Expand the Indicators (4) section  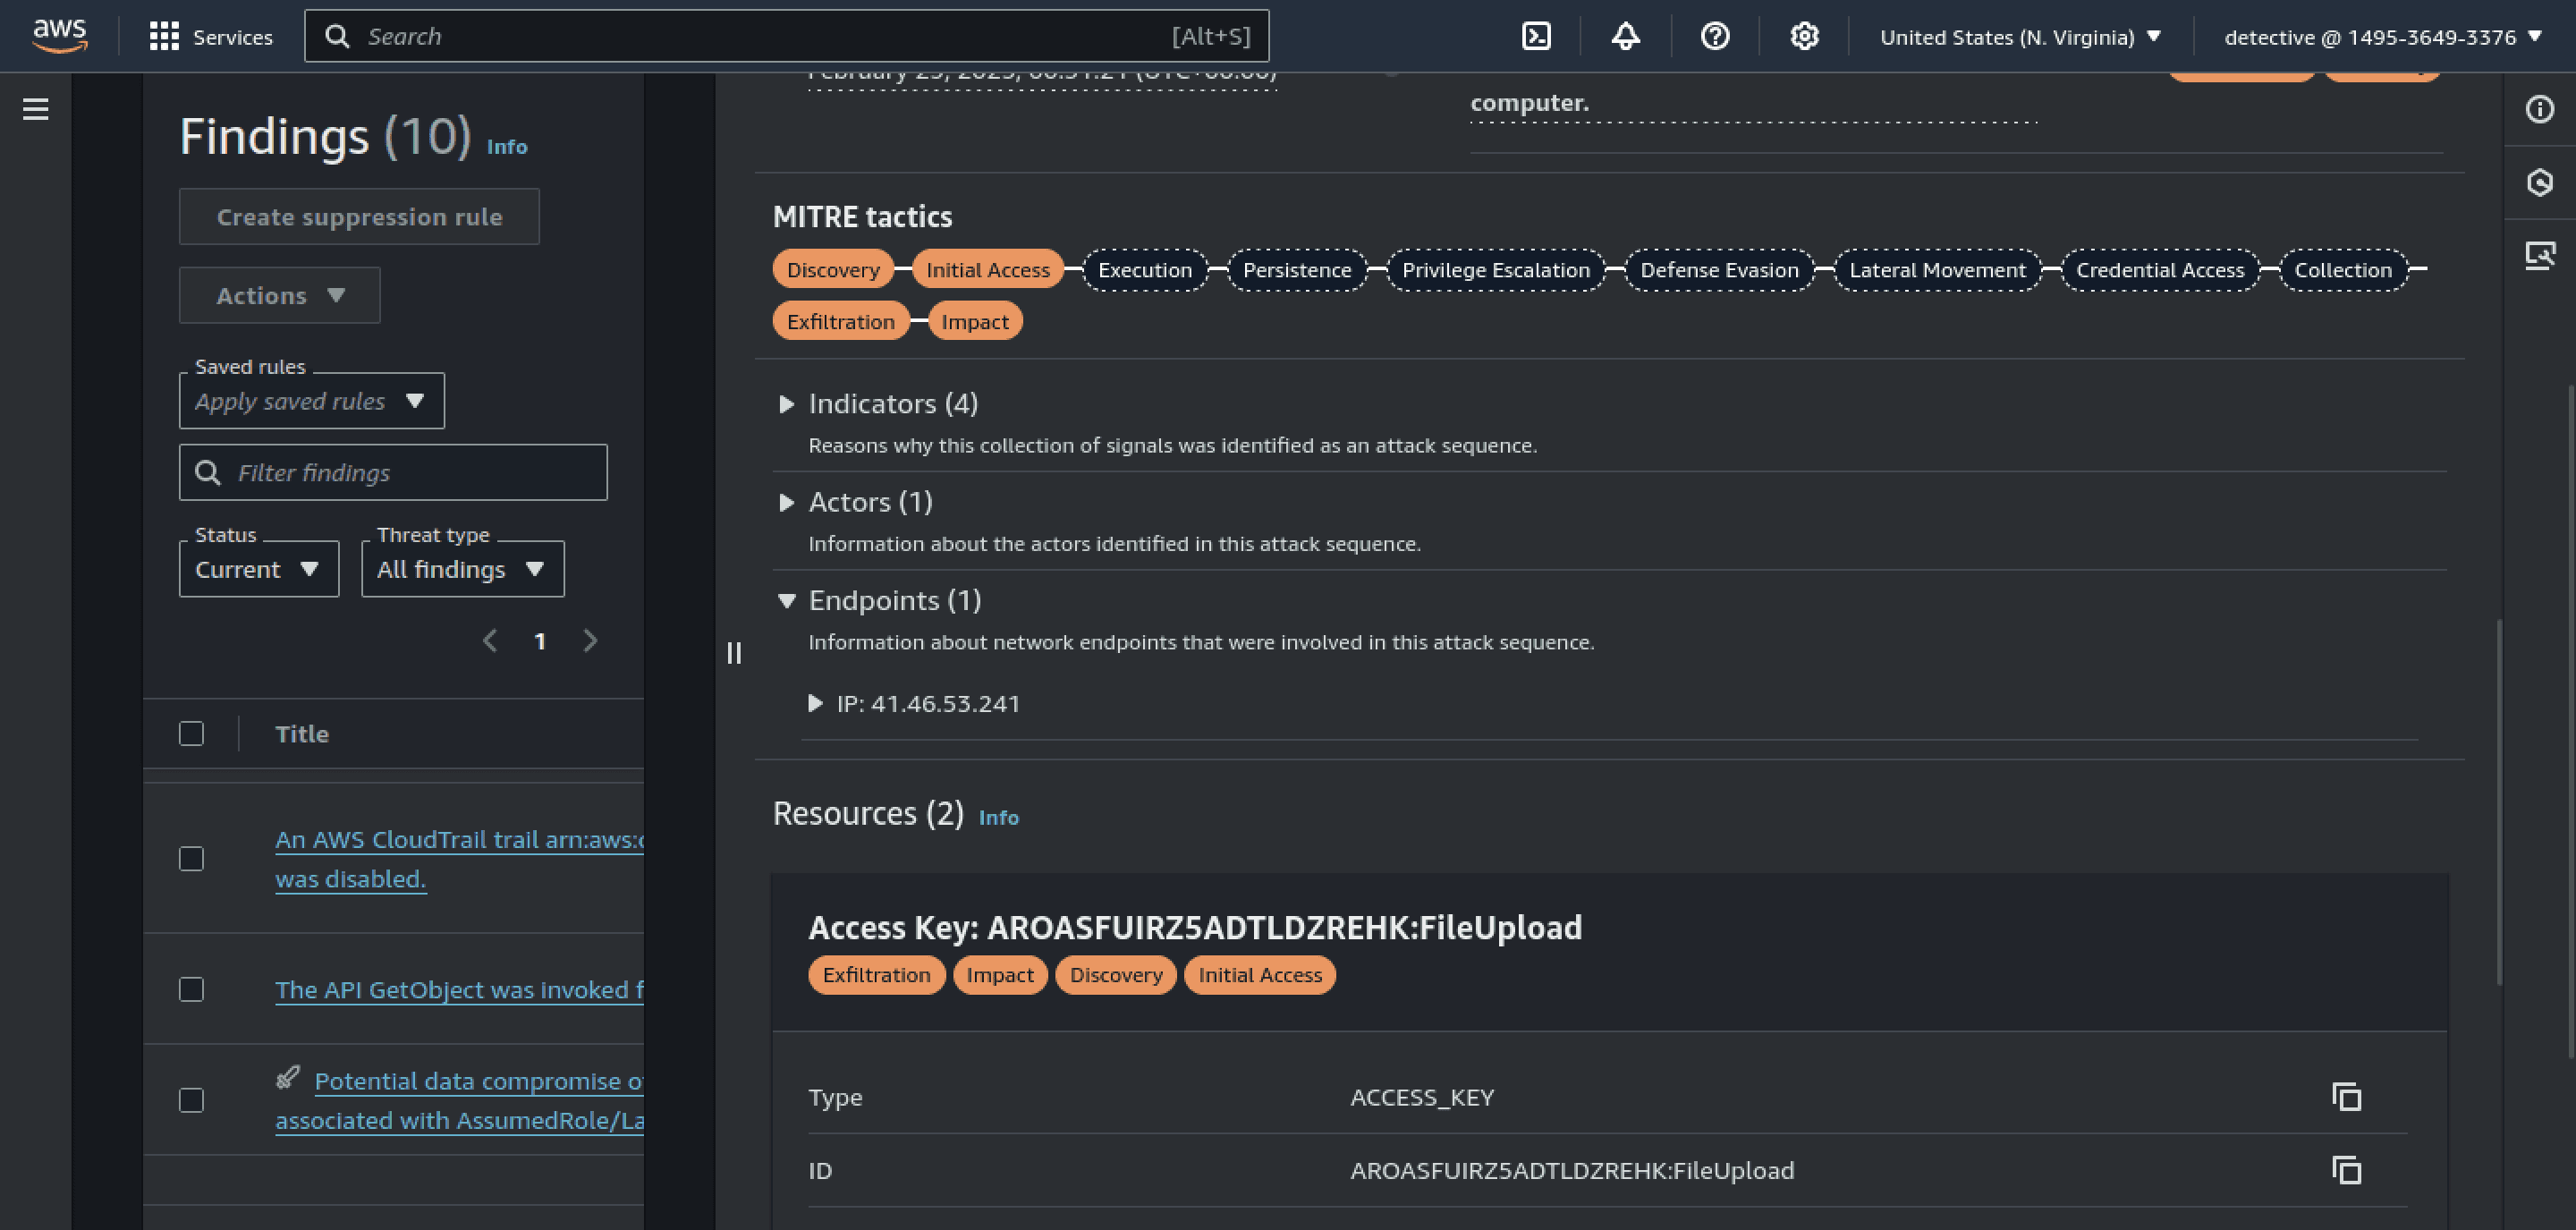coord(787,404)
